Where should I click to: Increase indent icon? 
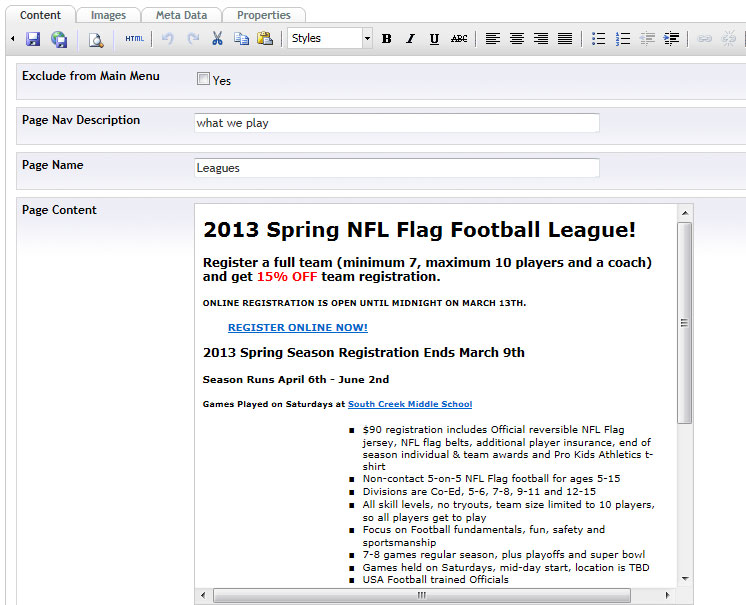pyautogui.click(x=671, y=39)
